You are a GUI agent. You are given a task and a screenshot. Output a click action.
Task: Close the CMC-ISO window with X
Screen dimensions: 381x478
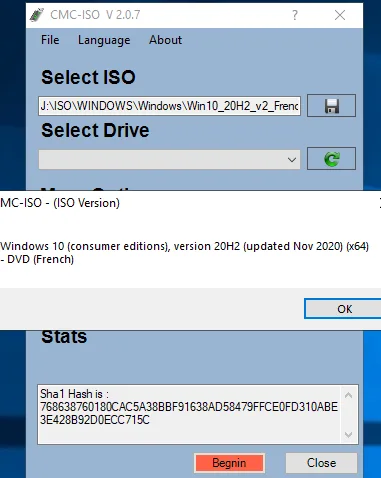[340, 15]
